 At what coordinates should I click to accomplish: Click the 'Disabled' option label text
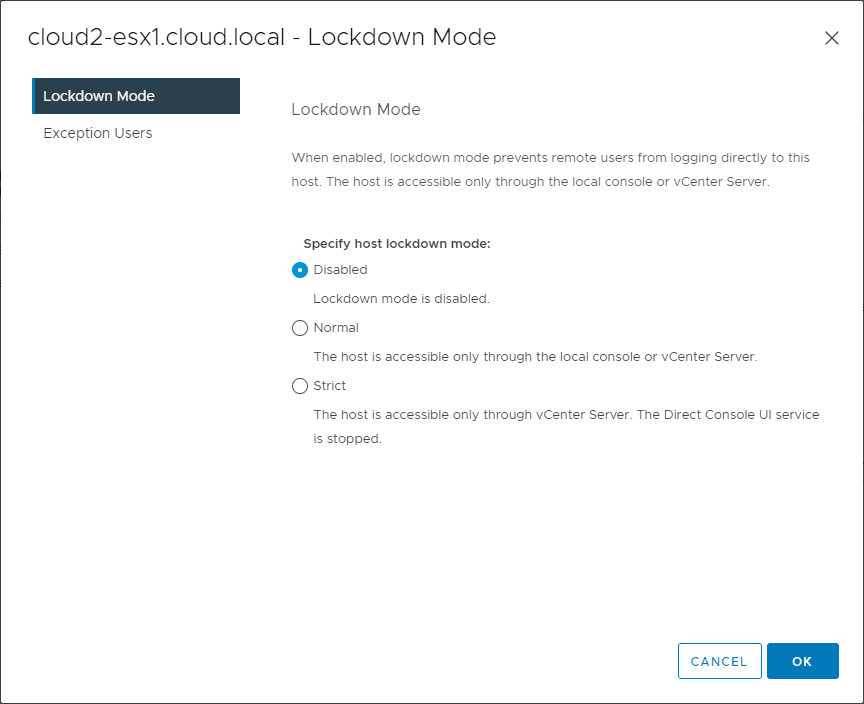(x=340, y=270)
